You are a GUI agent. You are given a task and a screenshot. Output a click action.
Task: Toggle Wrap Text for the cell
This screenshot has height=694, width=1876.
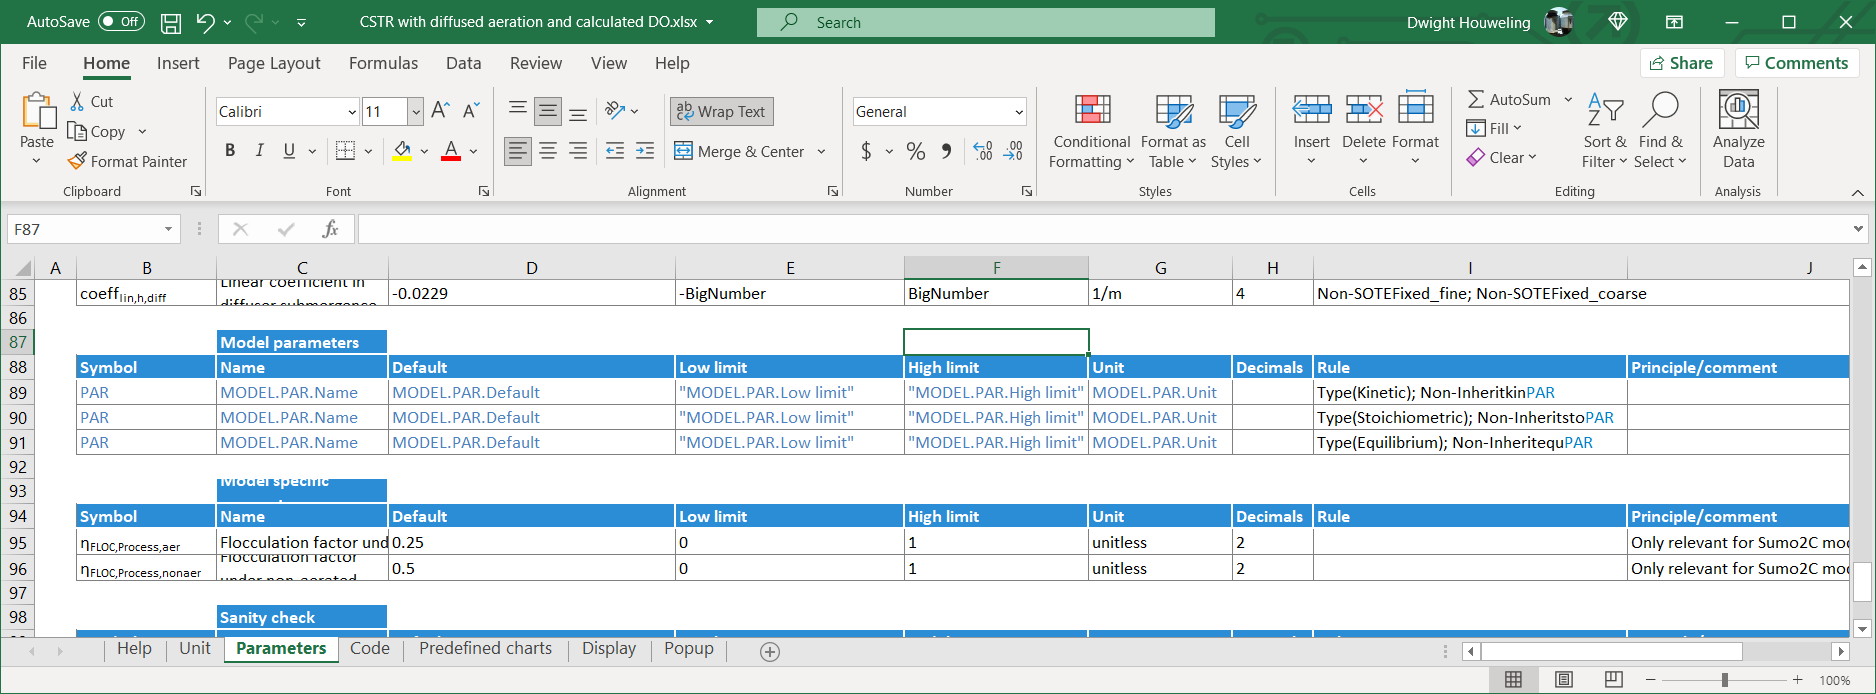coord(722,111)
